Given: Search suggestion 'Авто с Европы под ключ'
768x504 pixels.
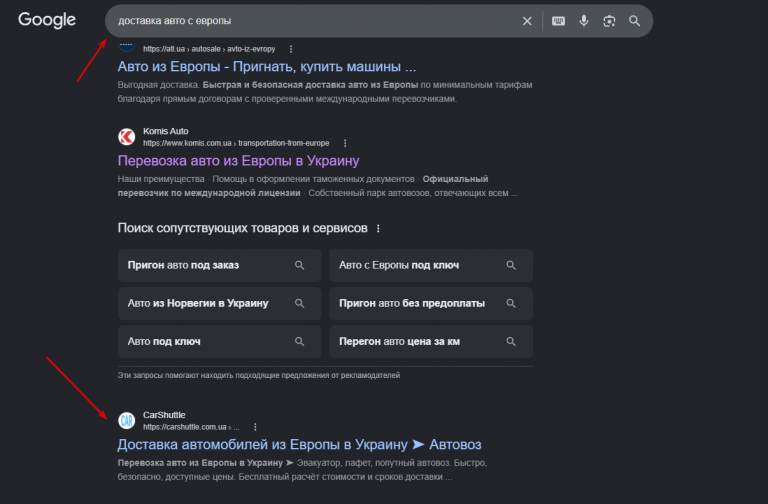Looking at the screenshot, I should tap(431, 265).
